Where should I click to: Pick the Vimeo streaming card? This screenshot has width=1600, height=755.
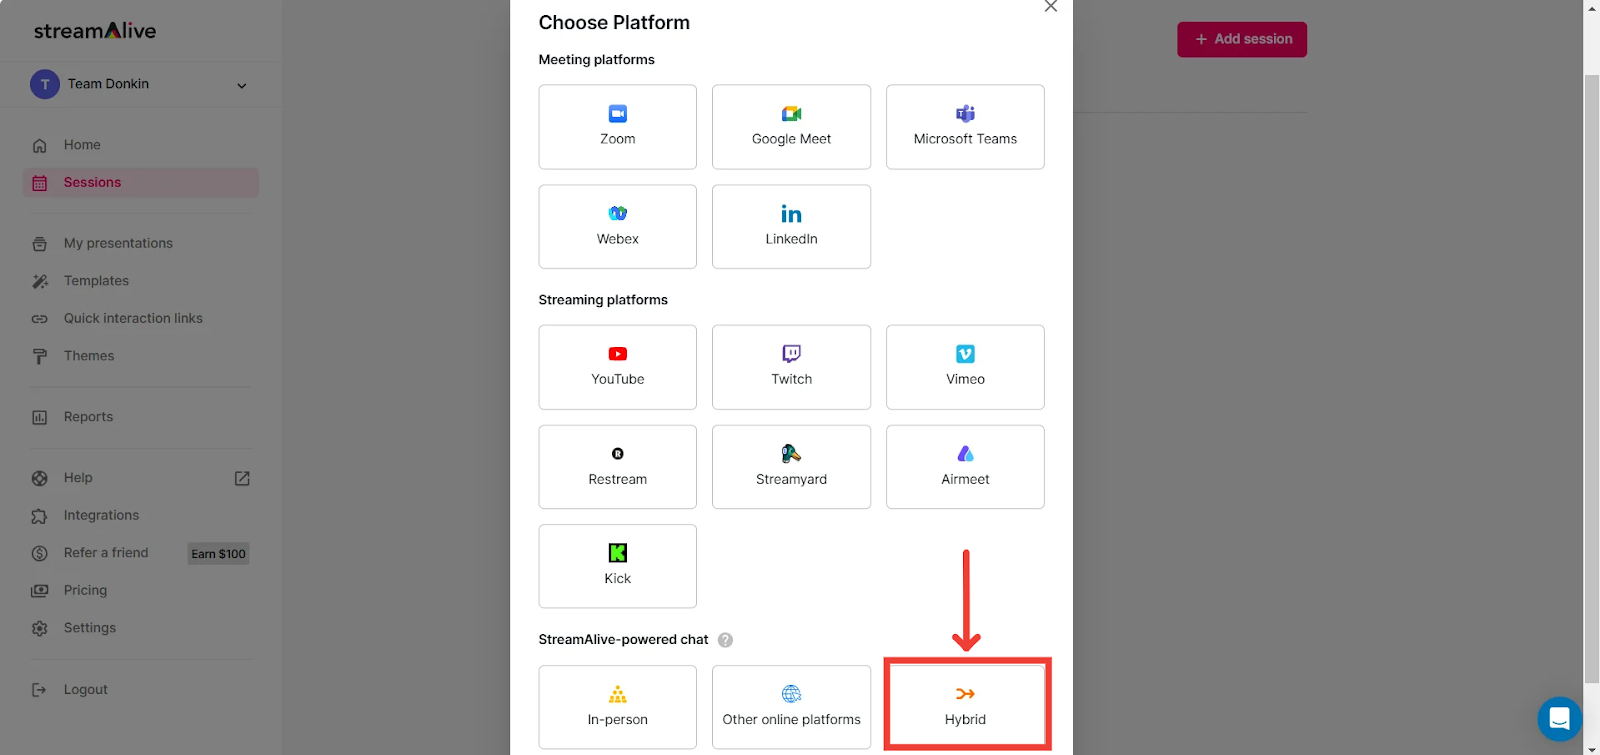click(x=965, y=367)
